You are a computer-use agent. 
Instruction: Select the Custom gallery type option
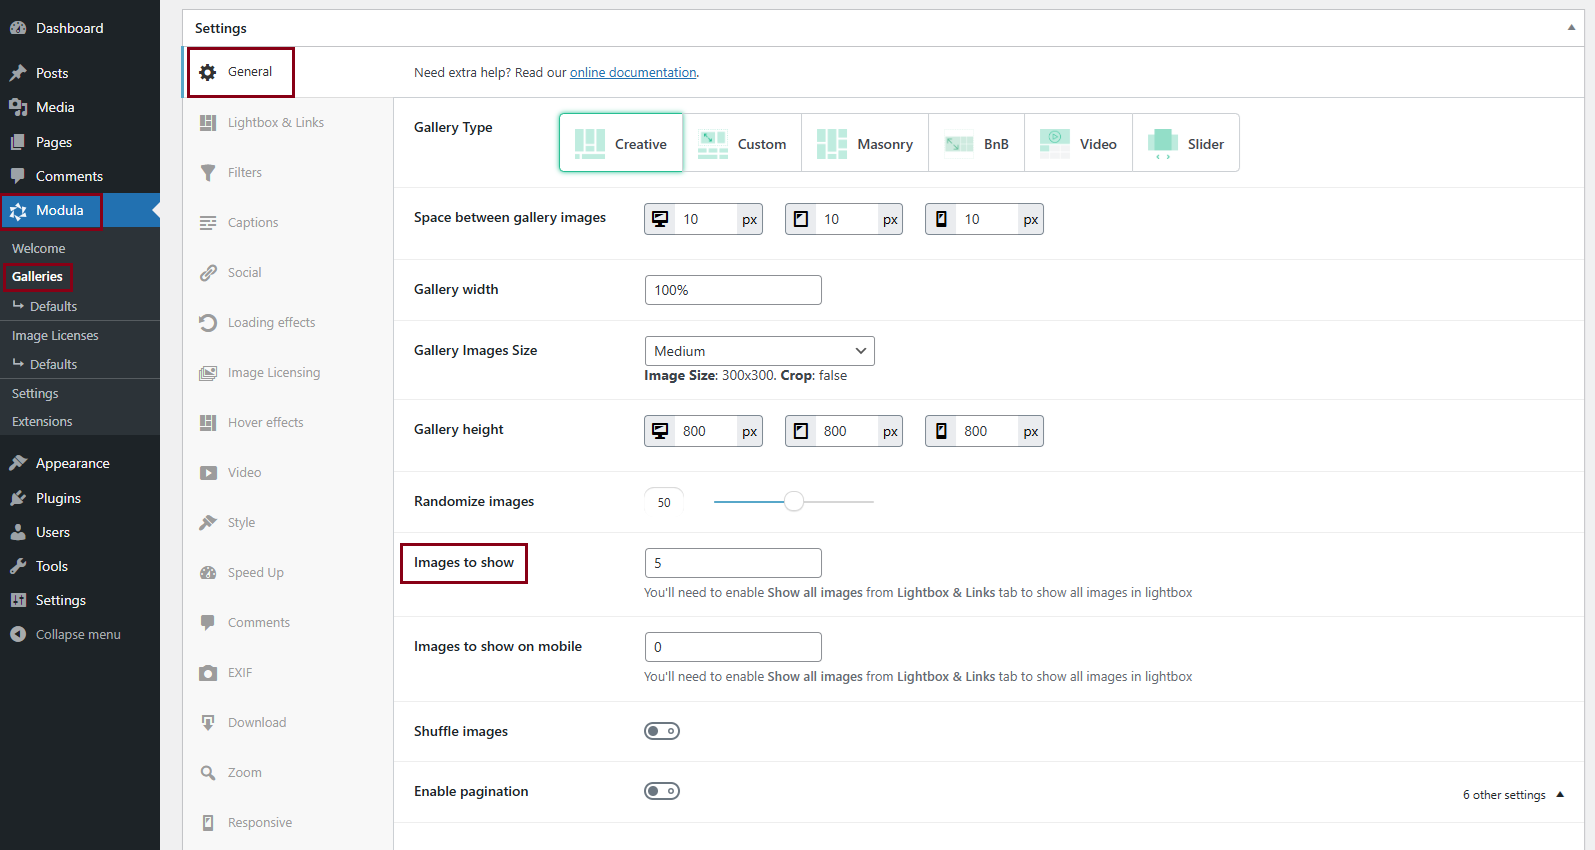[x=742, y=144]
